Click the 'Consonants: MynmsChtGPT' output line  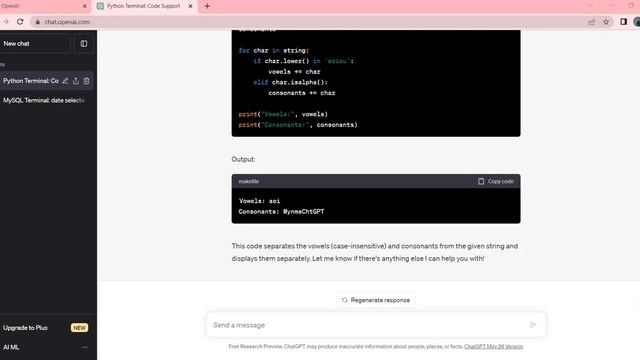pos(281,211)
